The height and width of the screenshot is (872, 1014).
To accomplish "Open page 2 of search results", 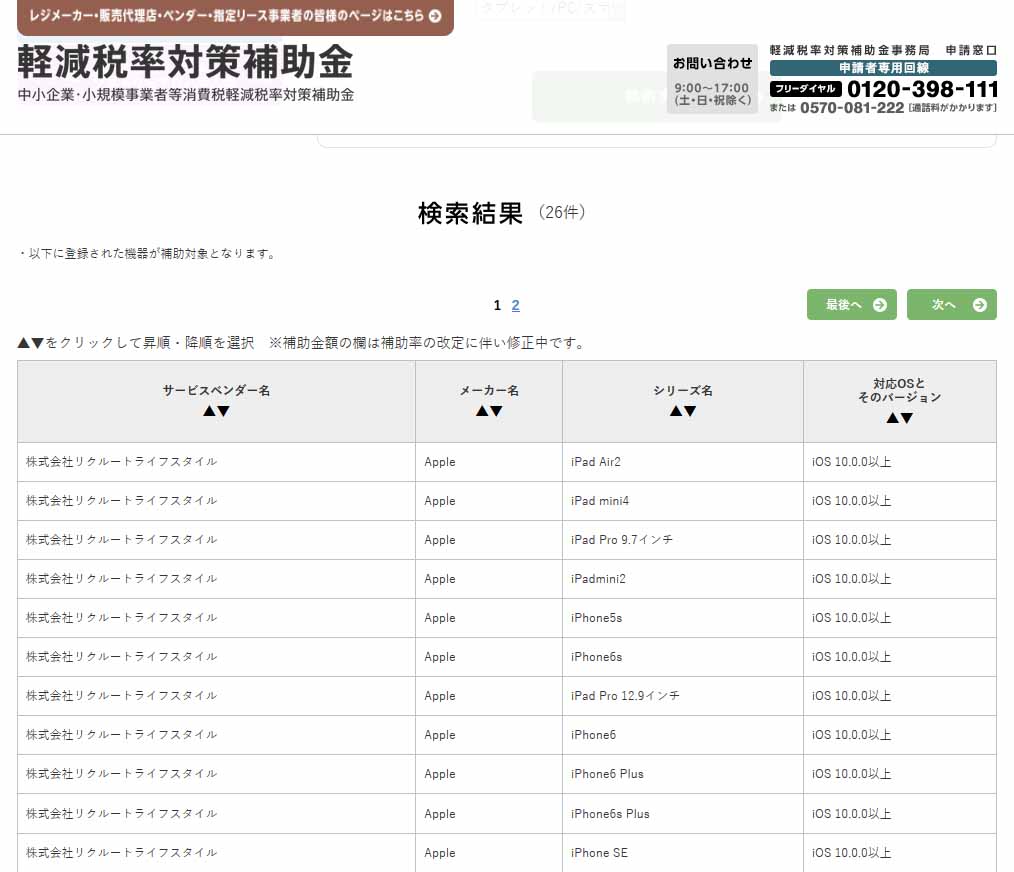I will pos(515,305).
